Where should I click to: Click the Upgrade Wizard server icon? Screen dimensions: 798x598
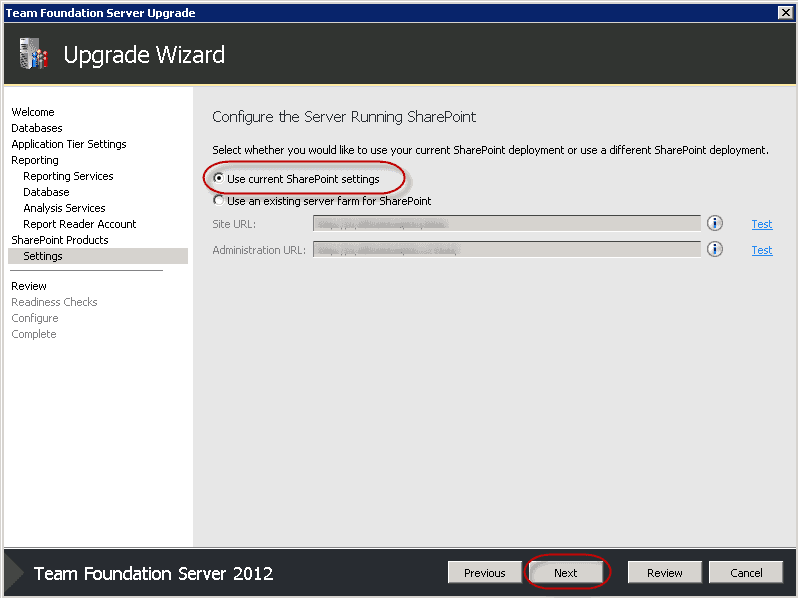33,54
